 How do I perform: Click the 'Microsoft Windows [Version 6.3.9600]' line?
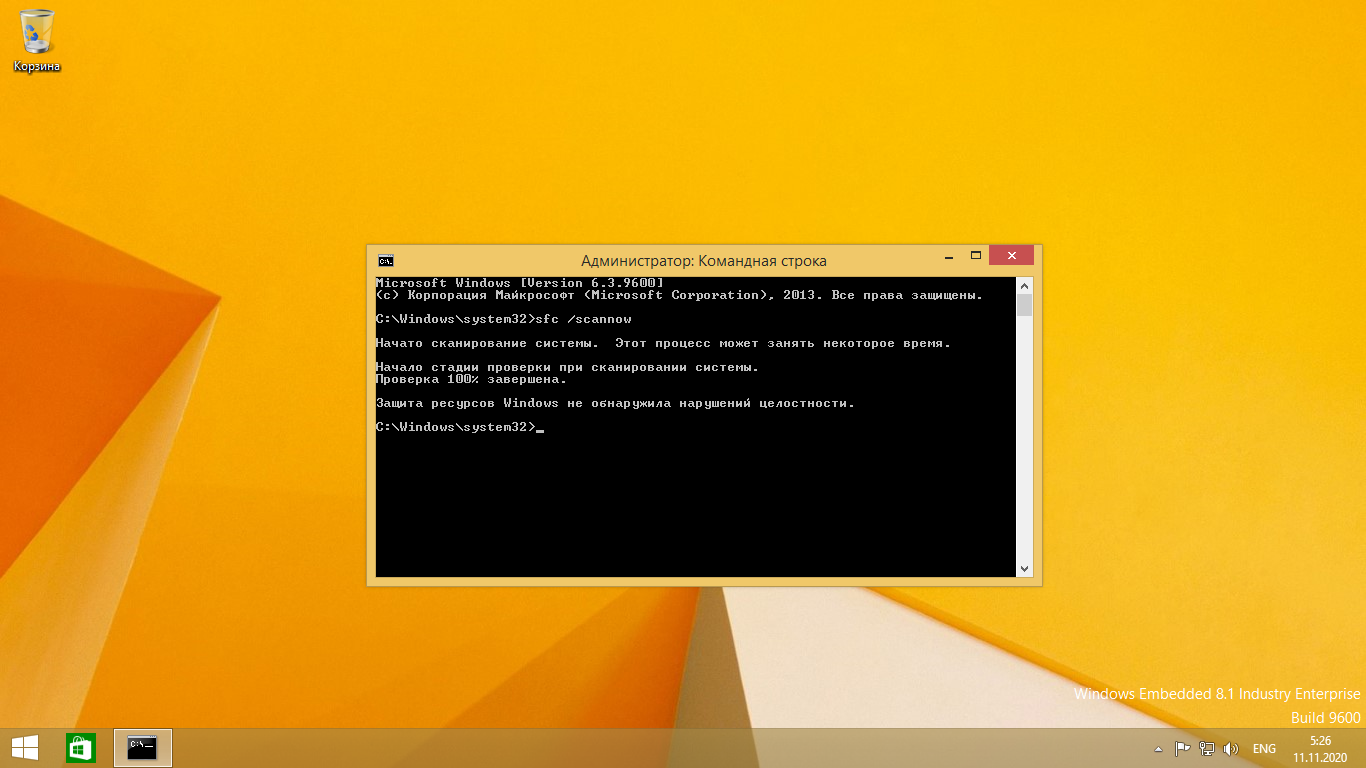pos(519,283)
